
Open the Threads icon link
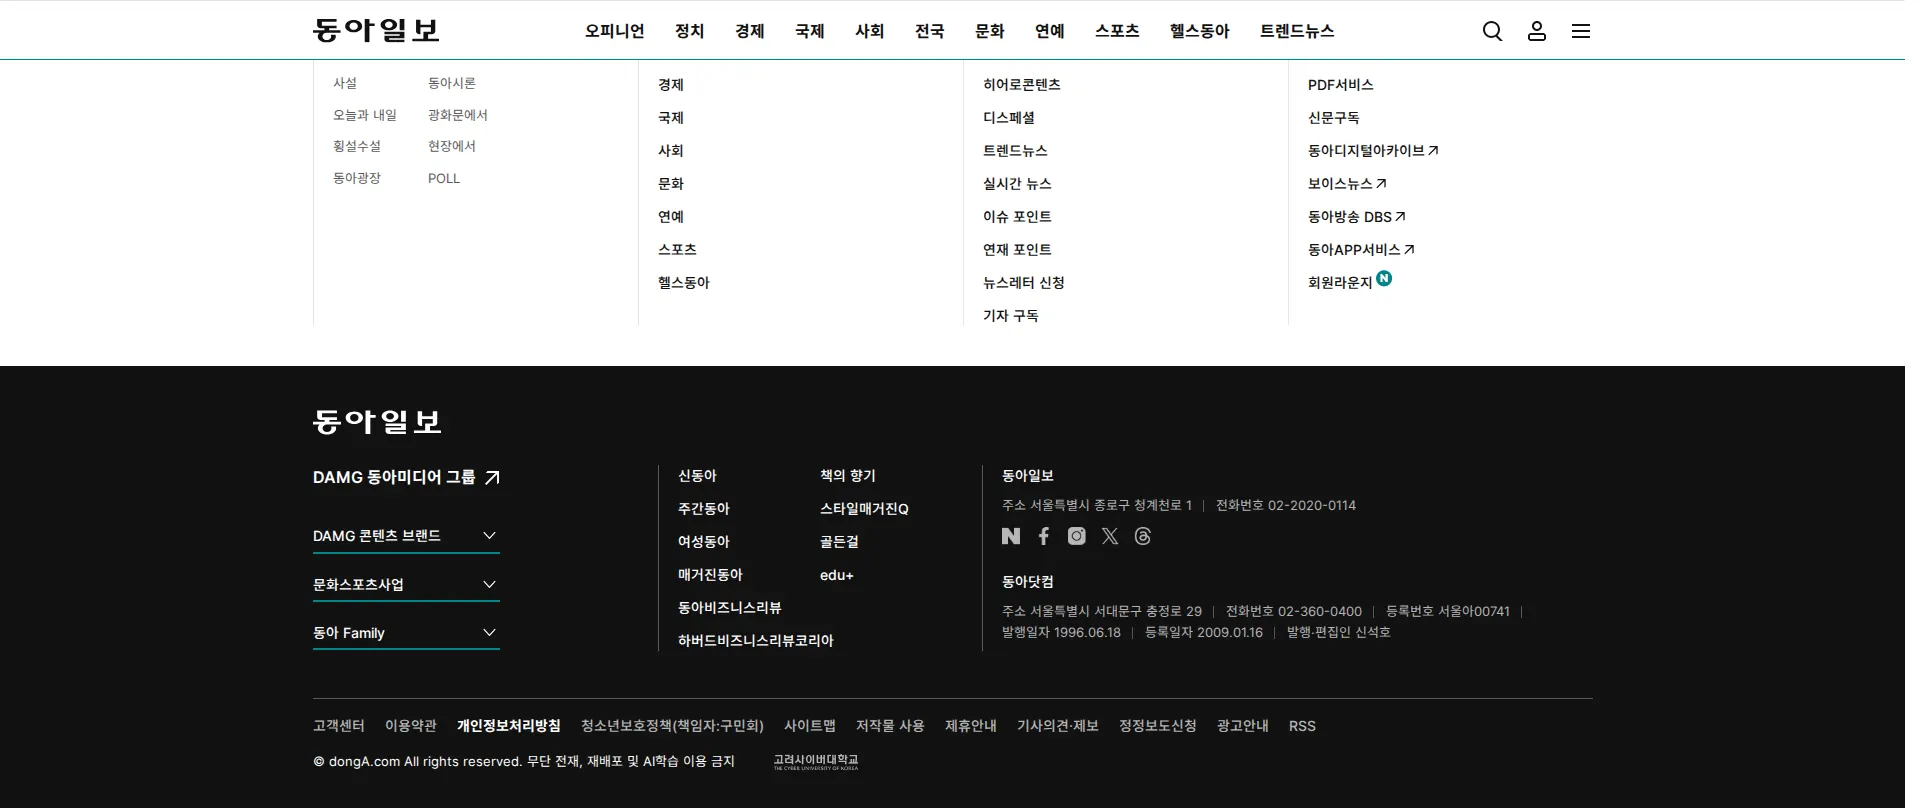1143,536
